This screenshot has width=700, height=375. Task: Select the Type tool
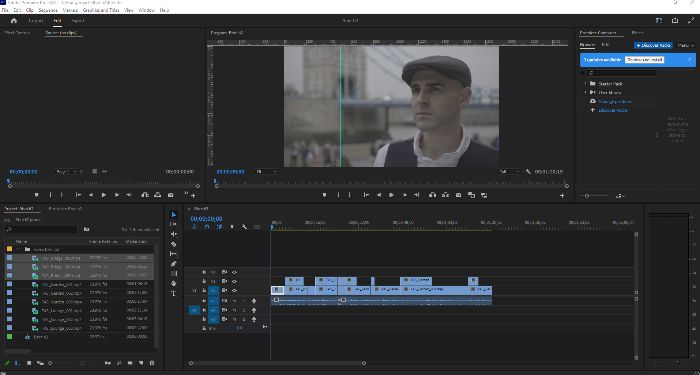coord(174,293)
